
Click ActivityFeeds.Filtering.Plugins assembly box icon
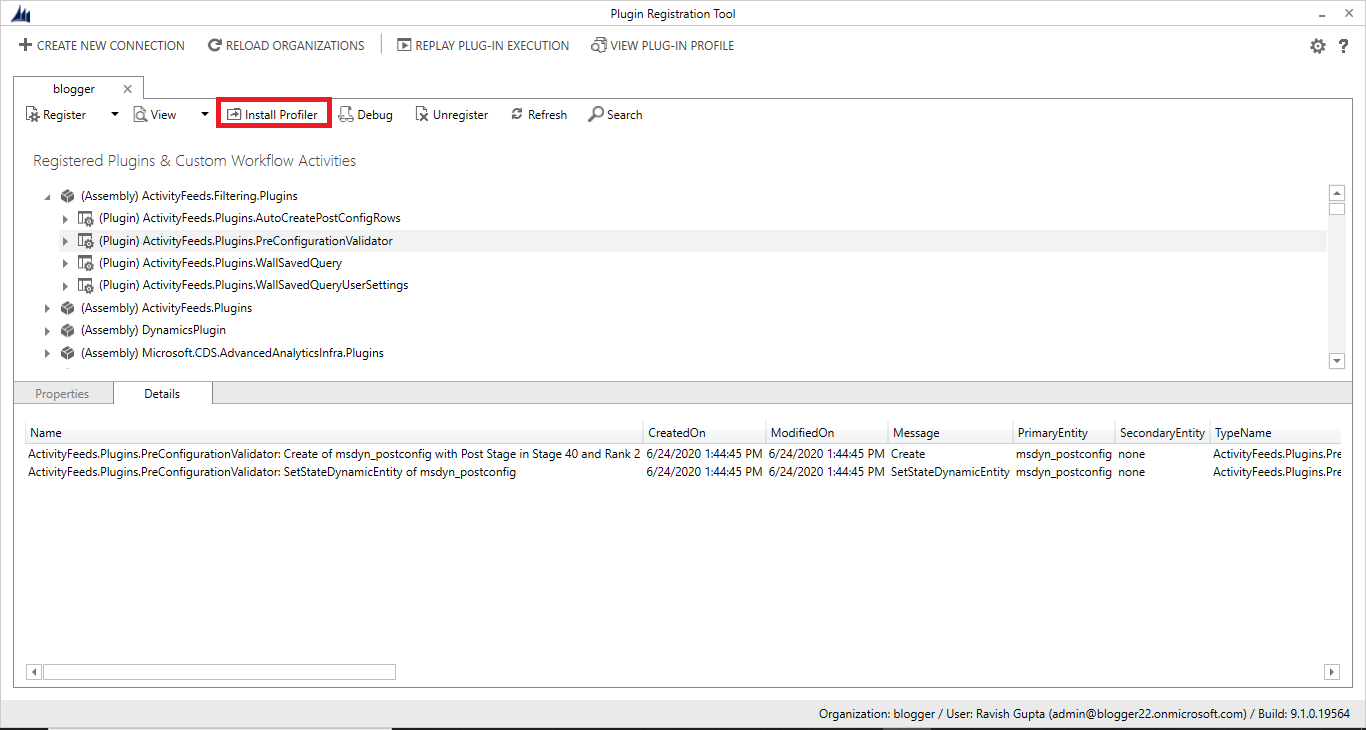68,196
